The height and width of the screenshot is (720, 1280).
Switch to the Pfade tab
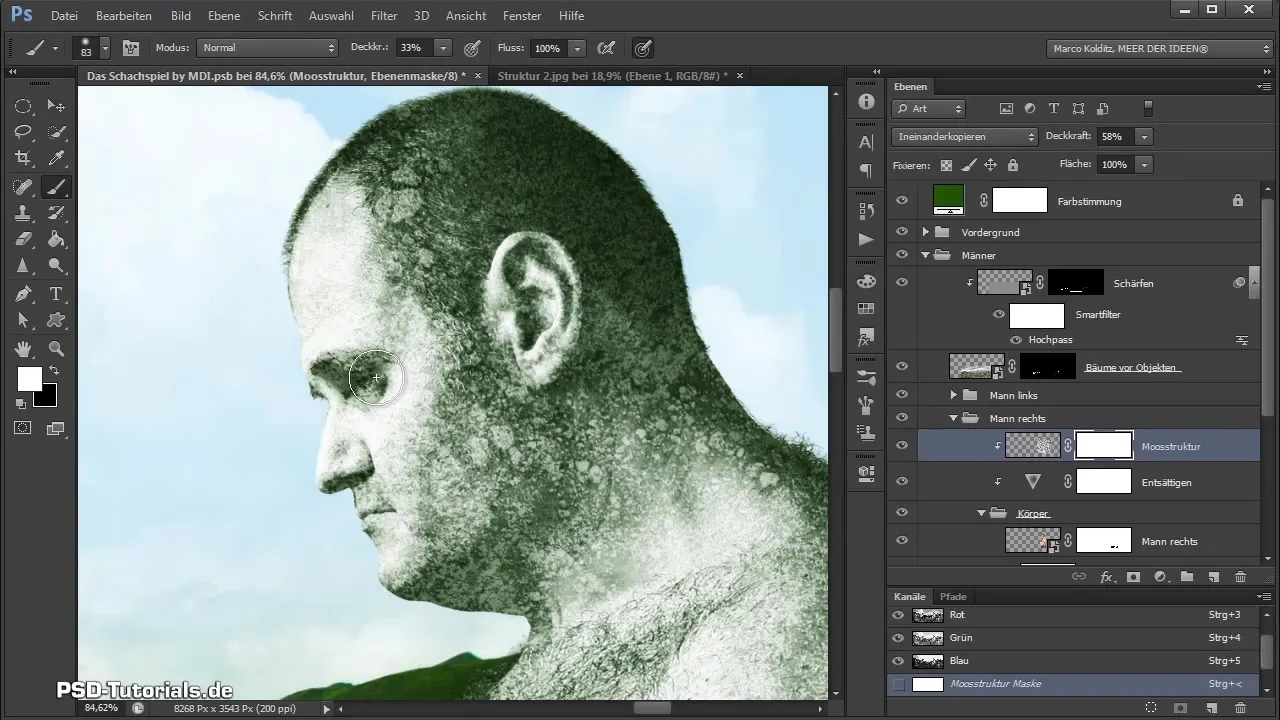pos(952,597)
